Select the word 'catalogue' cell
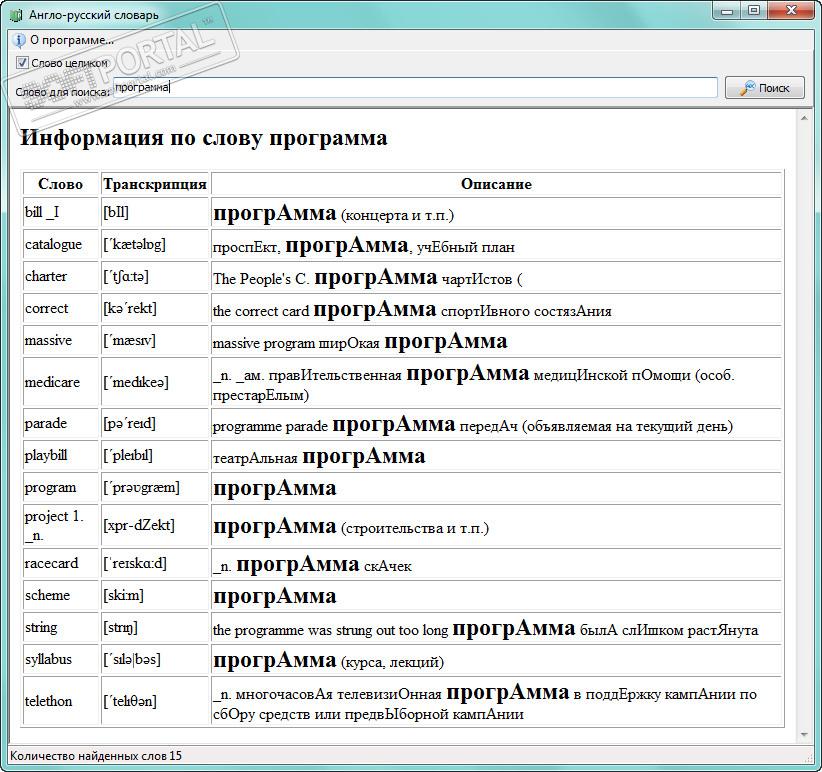The height and width of the screenshot is (772, 822). coord(61,245)
